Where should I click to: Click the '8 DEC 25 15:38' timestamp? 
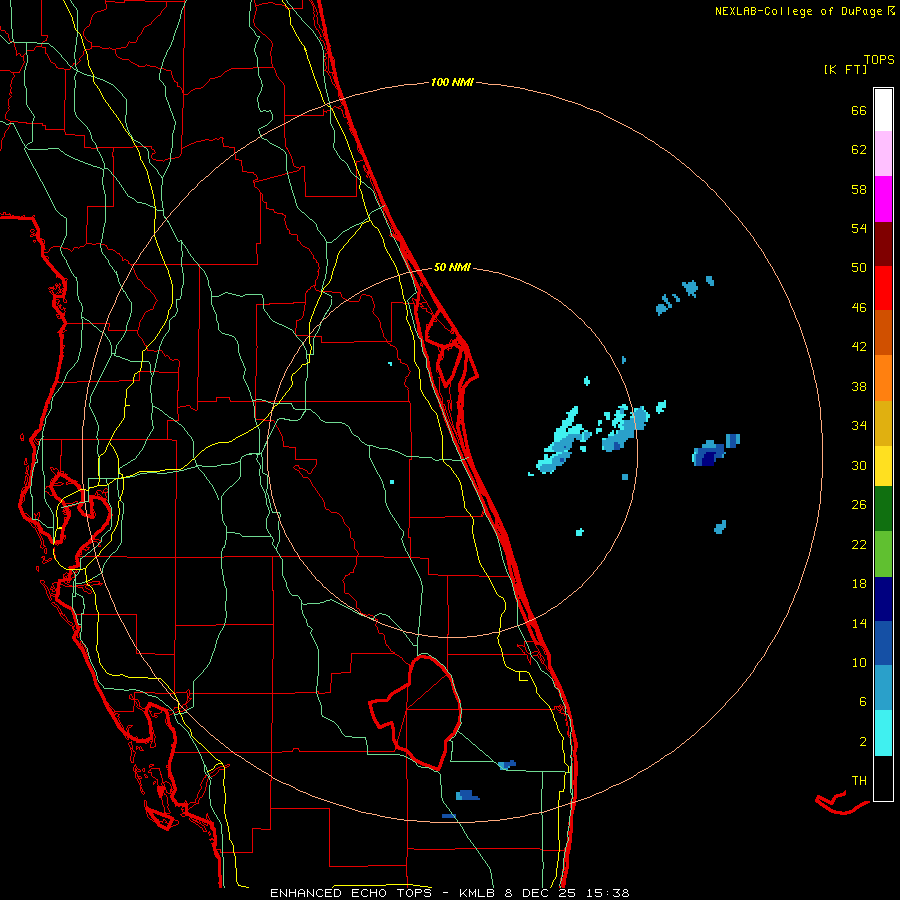567,893
